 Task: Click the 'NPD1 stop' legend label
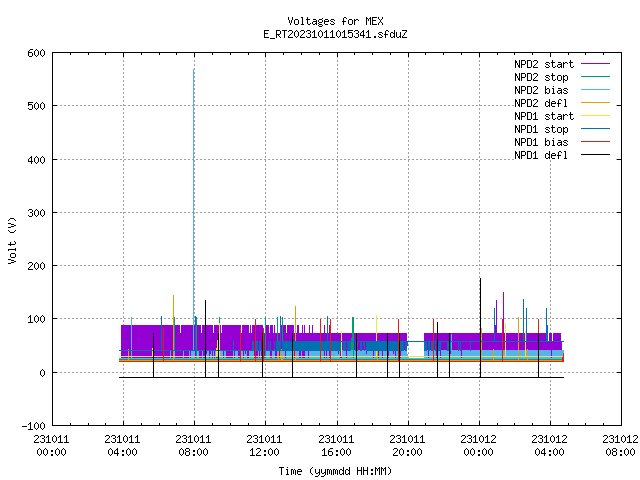click(x=541, y=129)
